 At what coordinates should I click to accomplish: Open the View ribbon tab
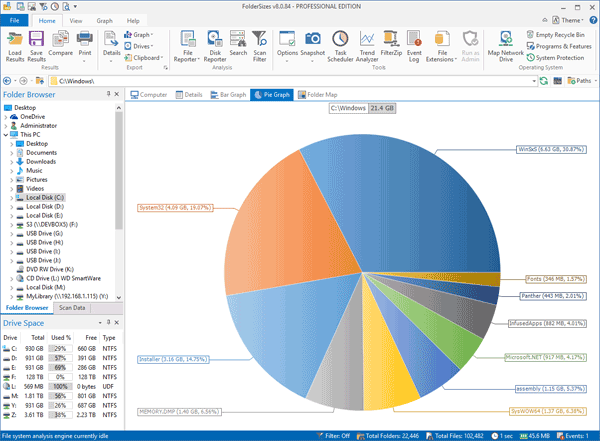[x=76, y=19]
